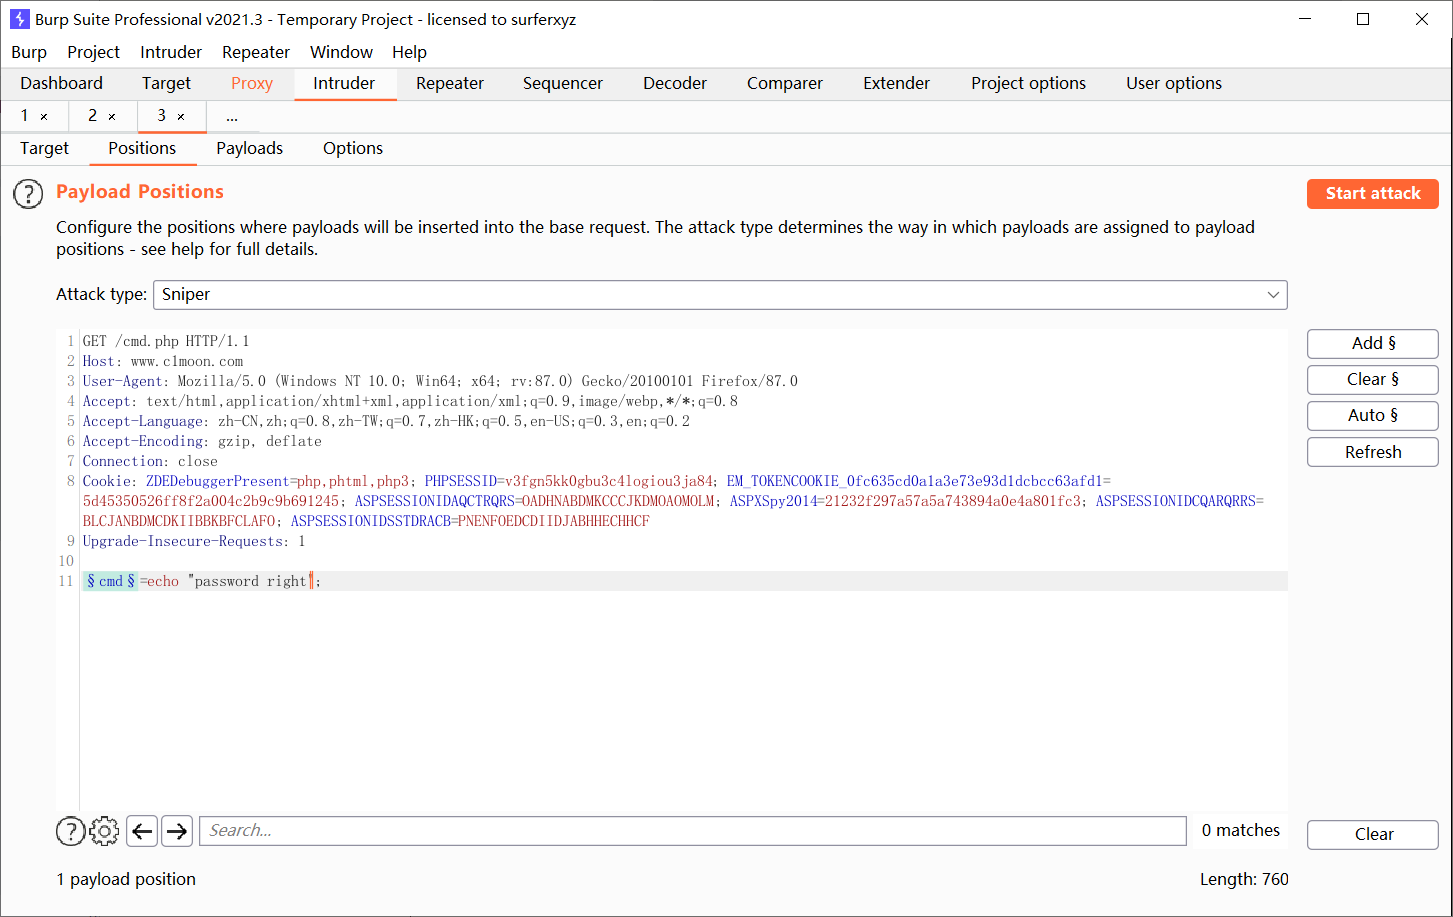The image size is (1453, 917).
Task: Open the Help menu
Action: (409, 52)
